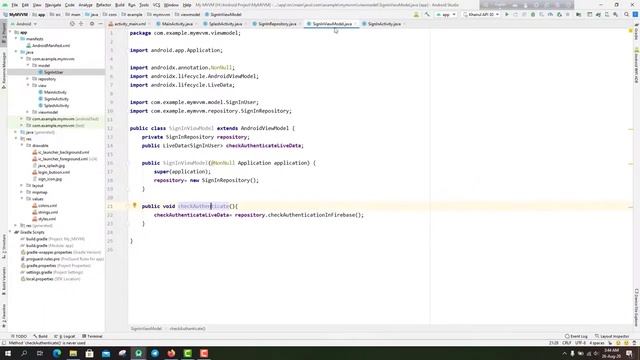Click the debug bug icon in toolbar
640x360 pixels.
(x=533, y=14)
